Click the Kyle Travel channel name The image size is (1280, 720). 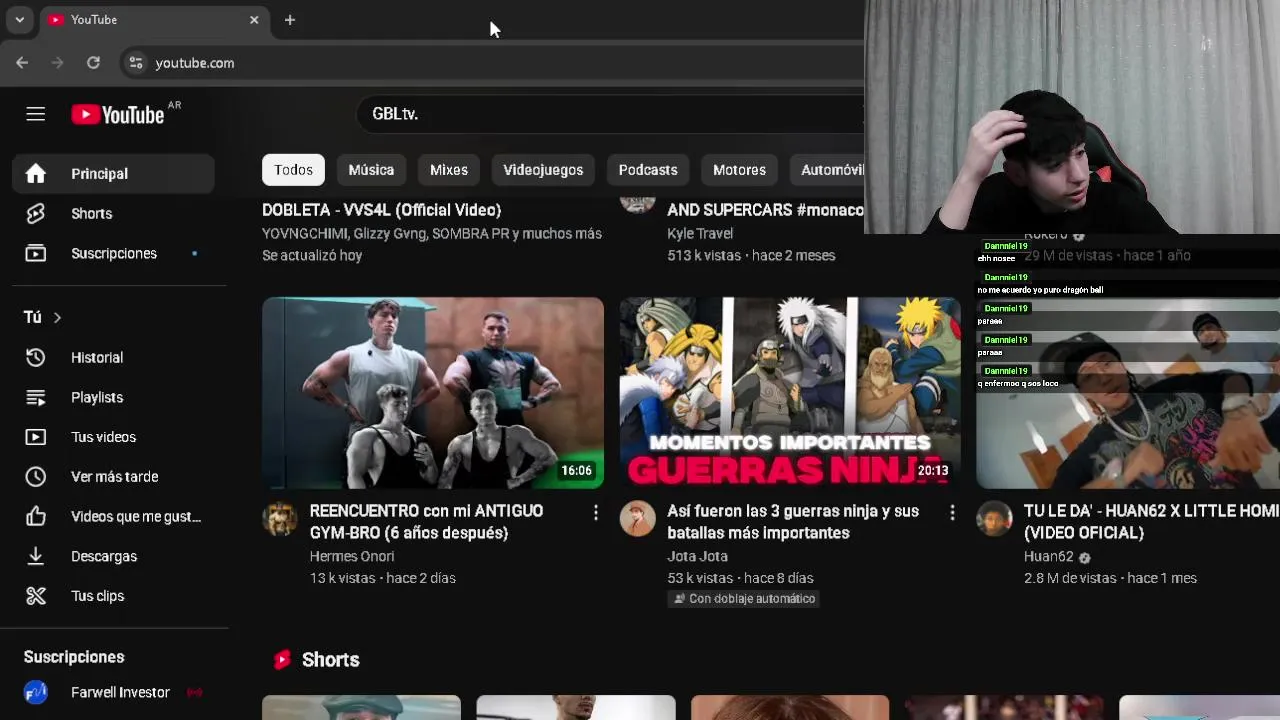[x=700, y=233]
